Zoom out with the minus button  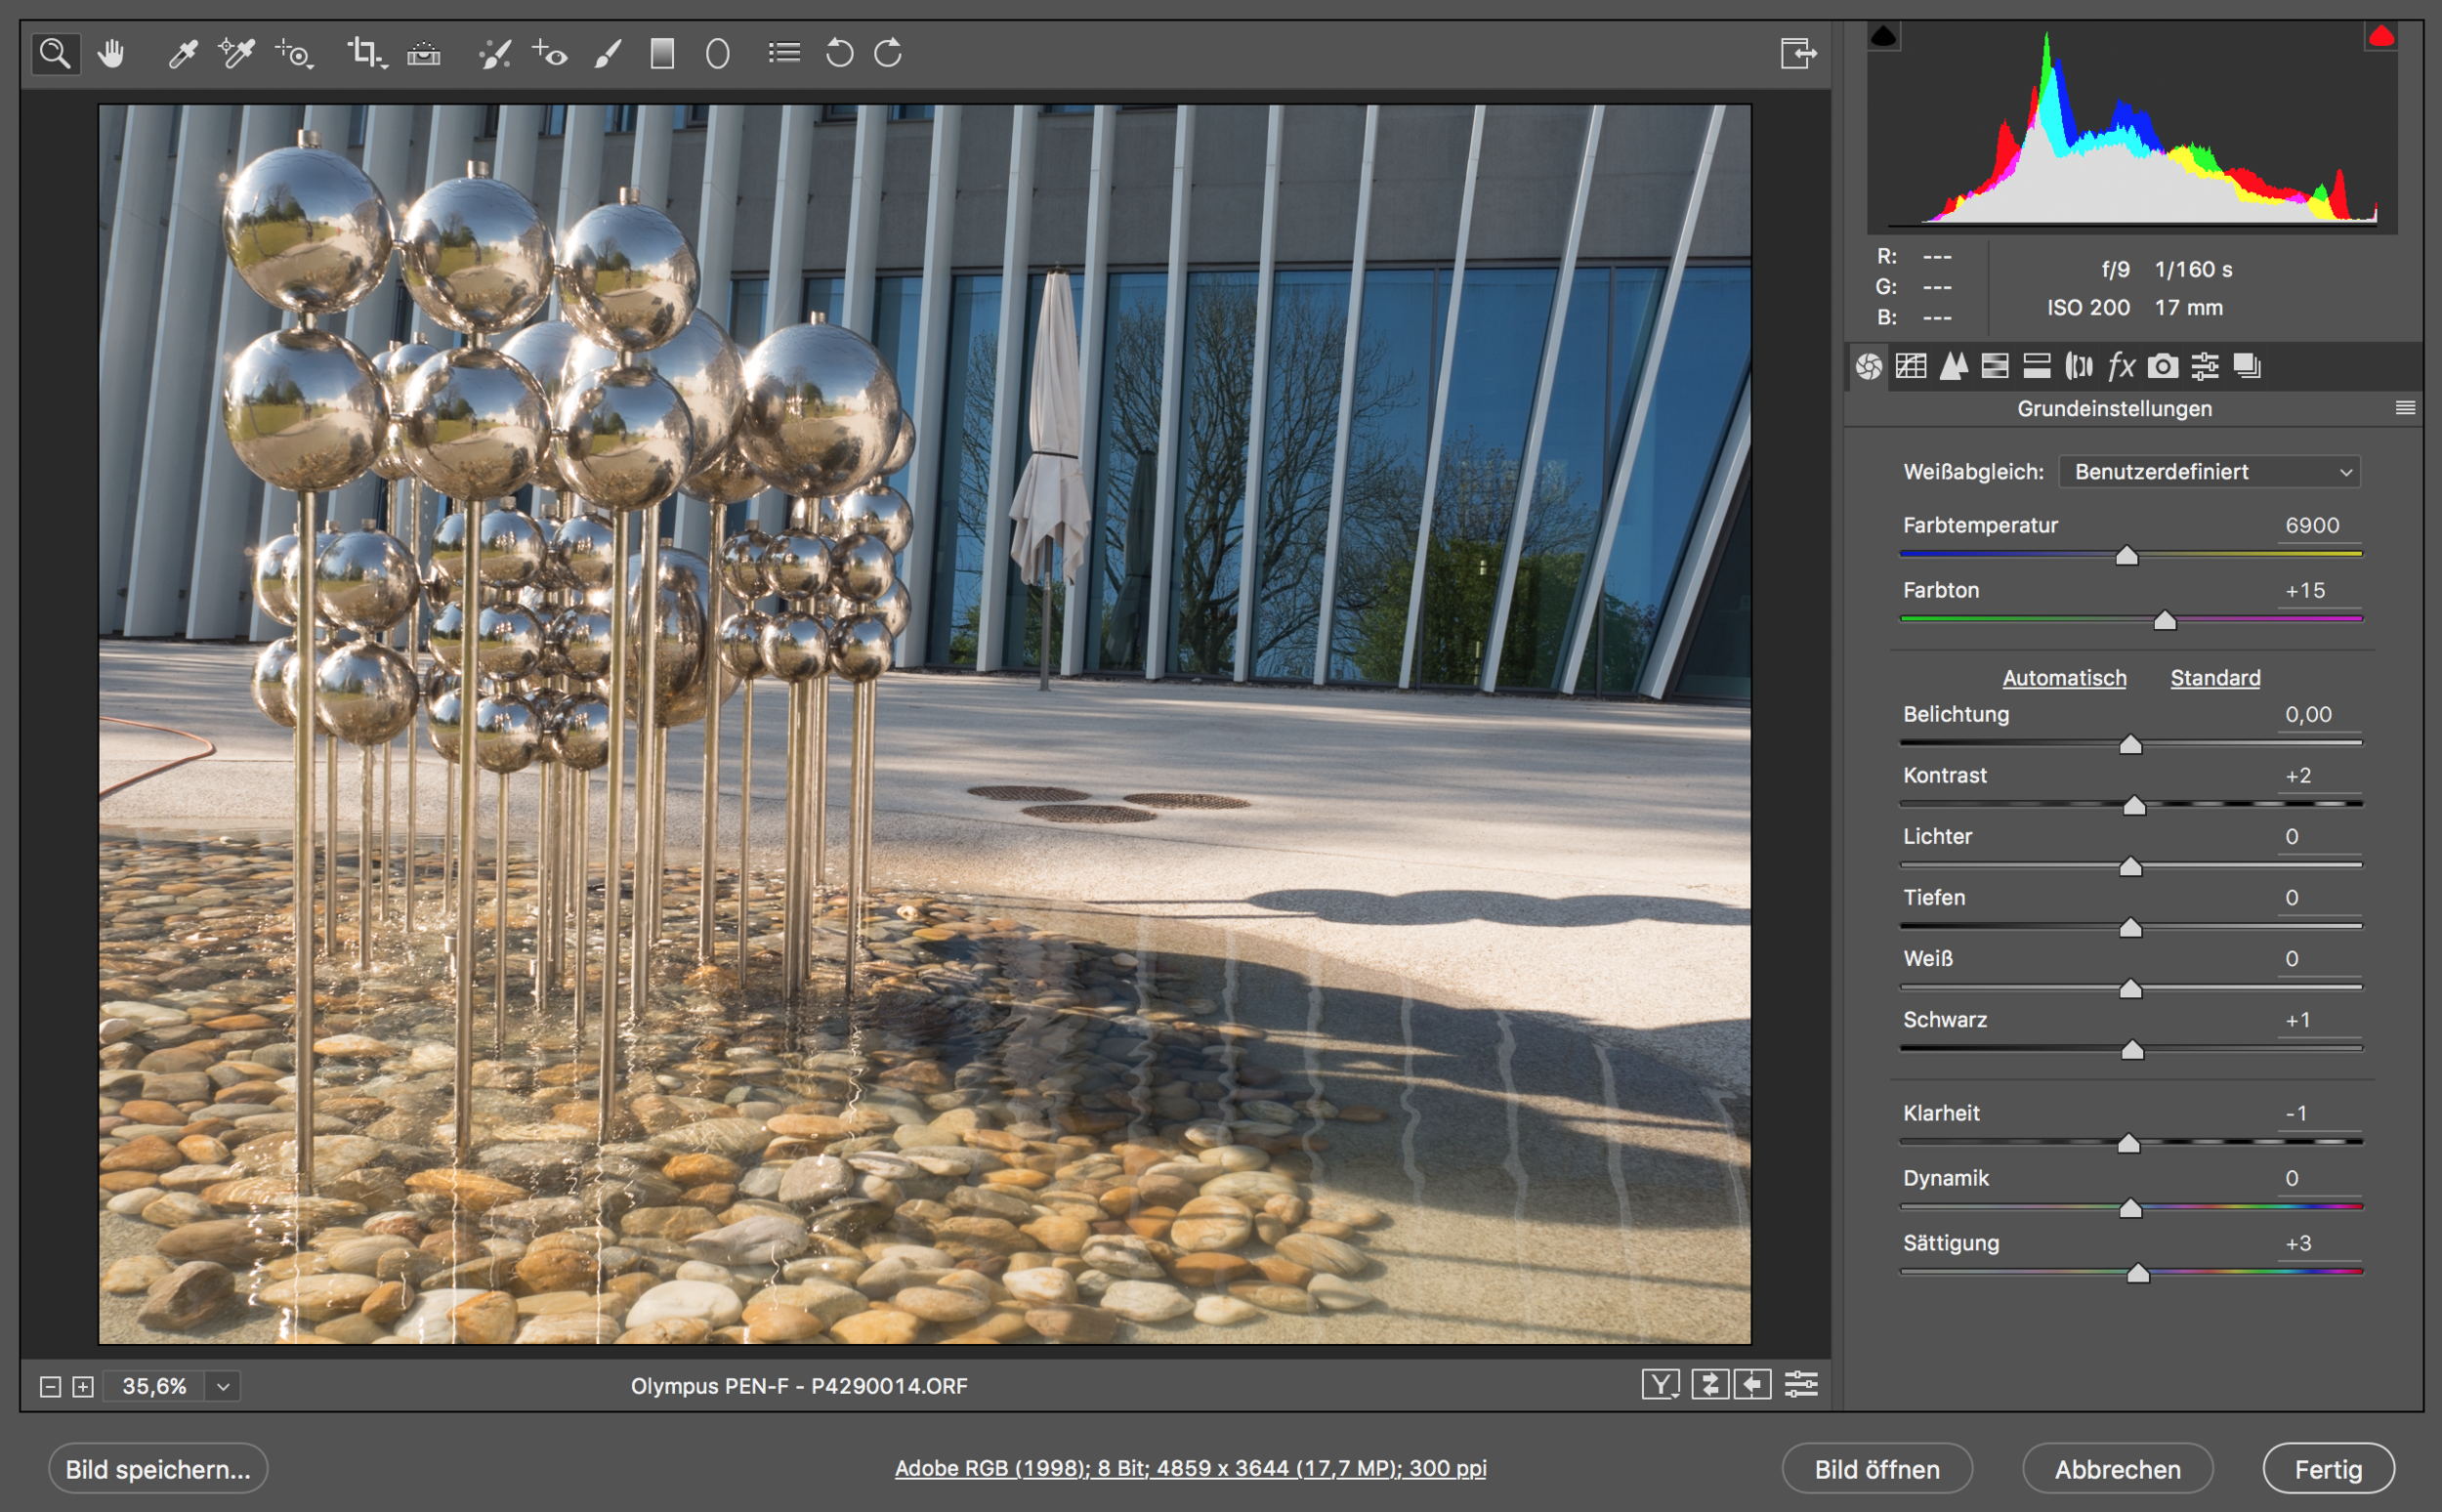point(50,1387)
